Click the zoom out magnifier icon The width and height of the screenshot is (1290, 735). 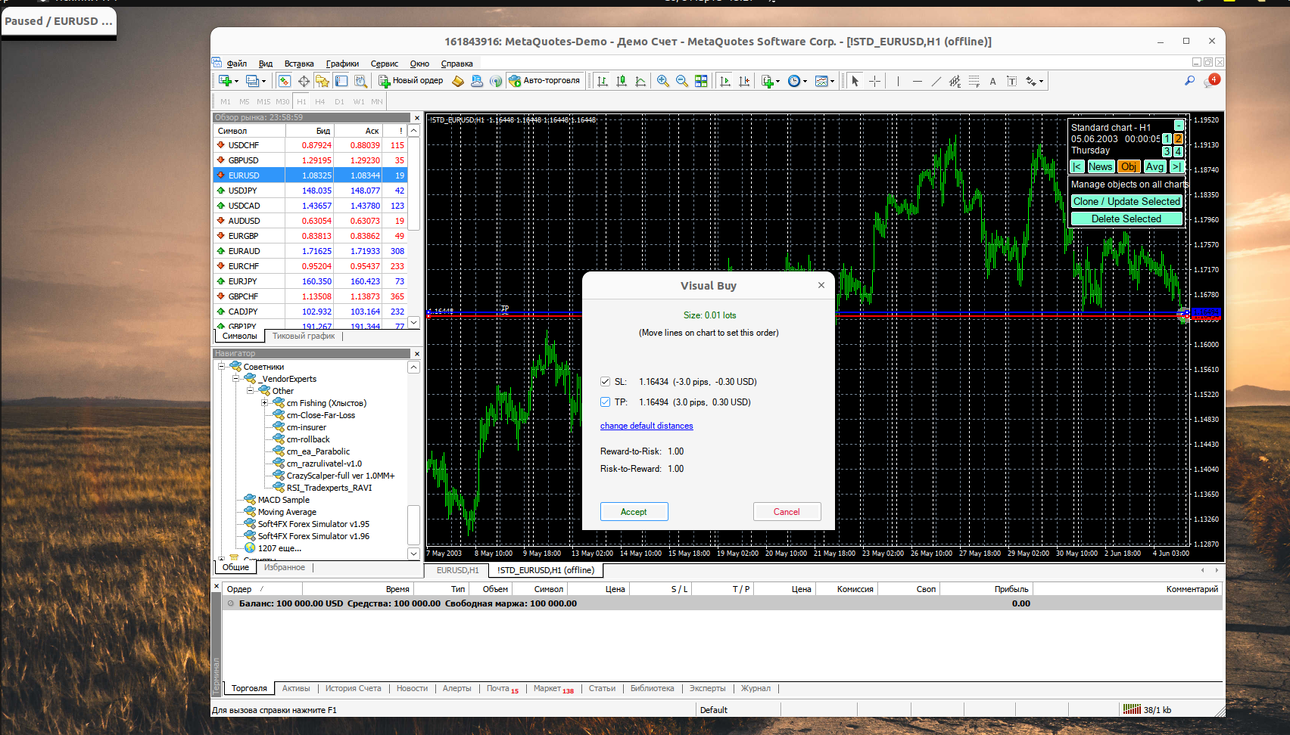681,81
